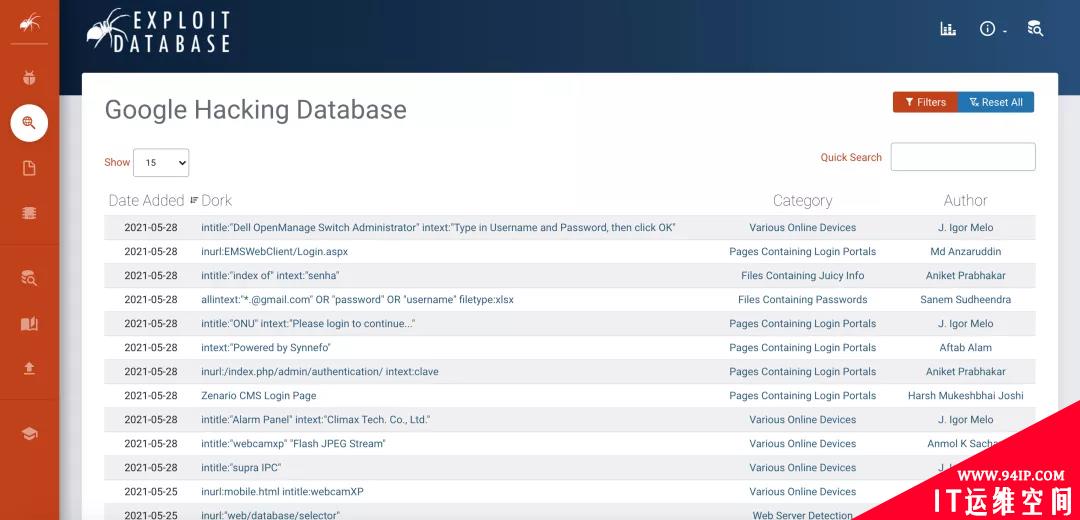The width and height of the screenshot is (1080, 520).
Task: Open the Exploits bug icon in sidebar
Action: coord(29,78)
